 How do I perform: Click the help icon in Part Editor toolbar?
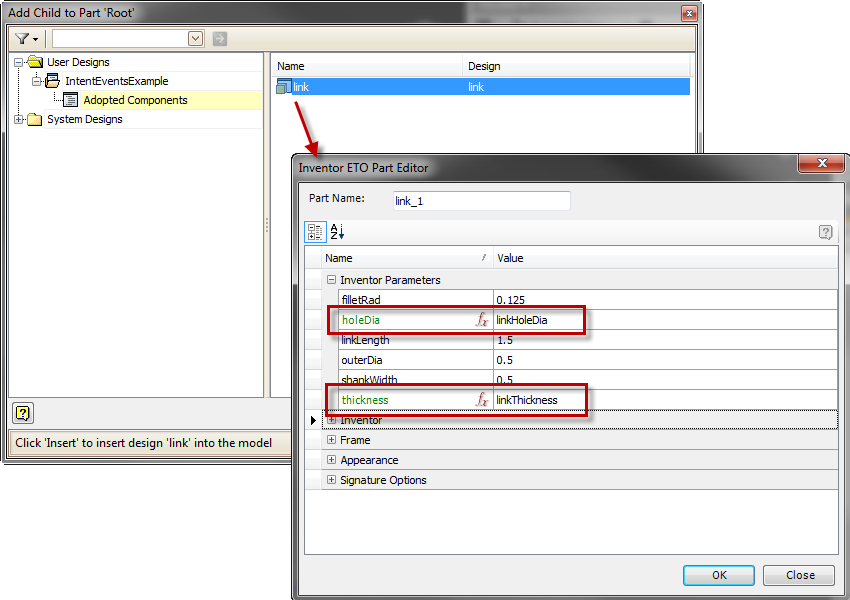click(x=825, y=233)
